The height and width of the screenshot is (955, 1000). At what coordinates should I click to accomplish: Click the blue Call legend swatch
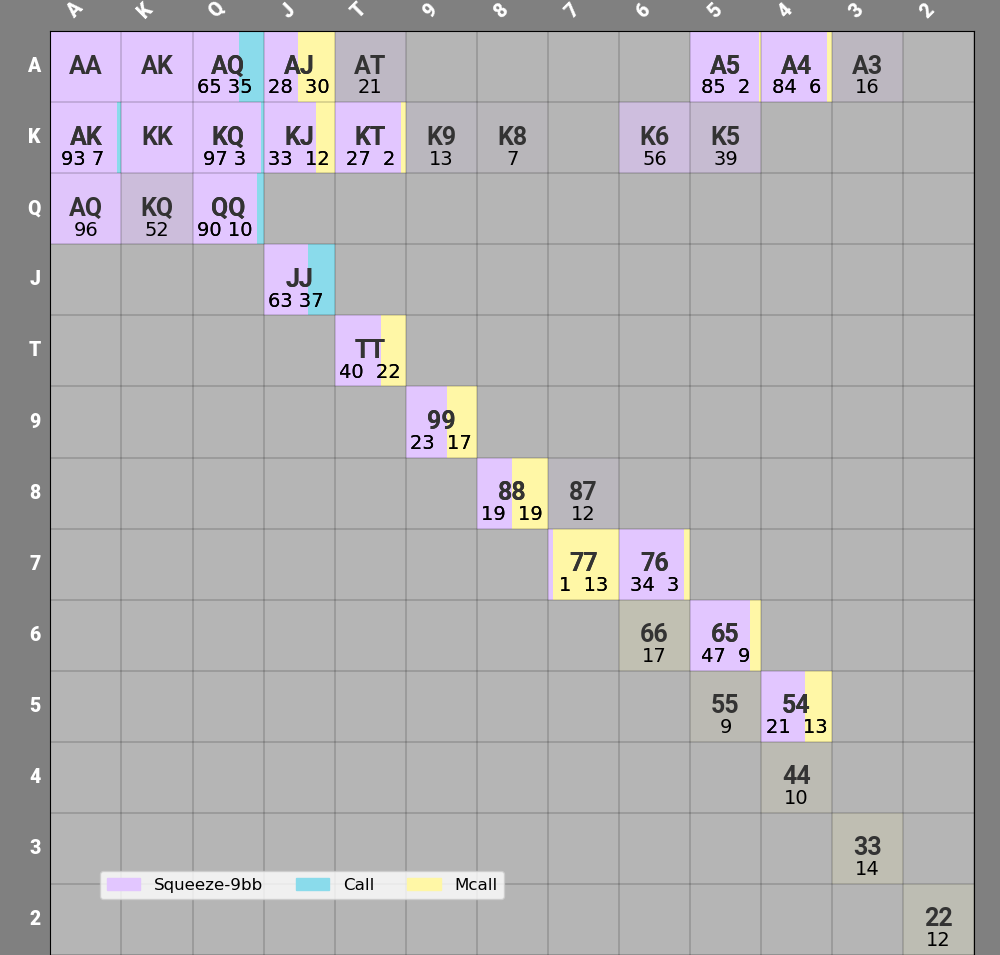click(x=313, y=885)
